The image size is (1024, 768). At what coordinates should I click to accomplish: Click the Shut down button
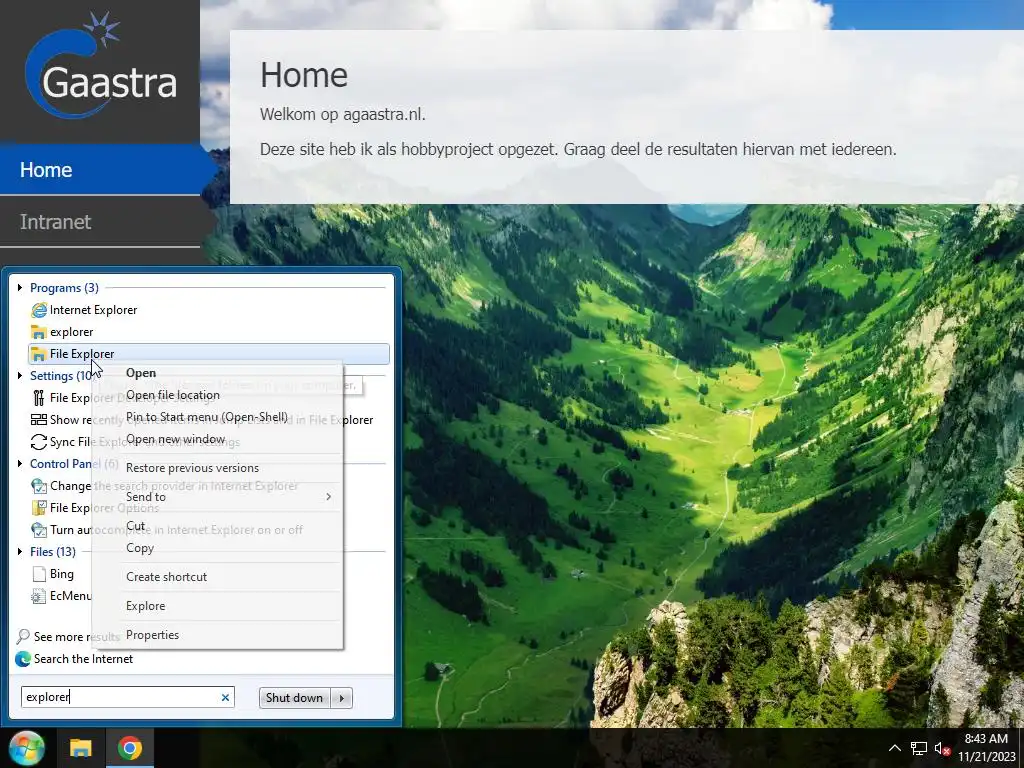click(x=295, y=697)
